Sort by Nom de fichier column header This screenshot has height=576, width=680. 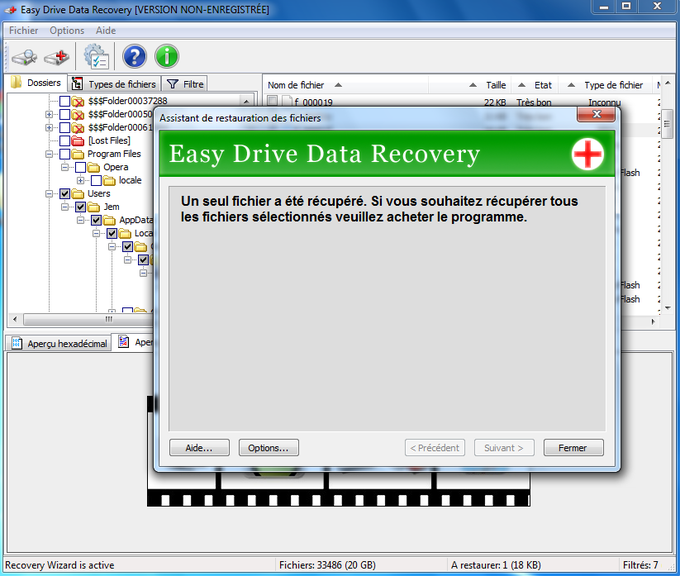[346, 85]
